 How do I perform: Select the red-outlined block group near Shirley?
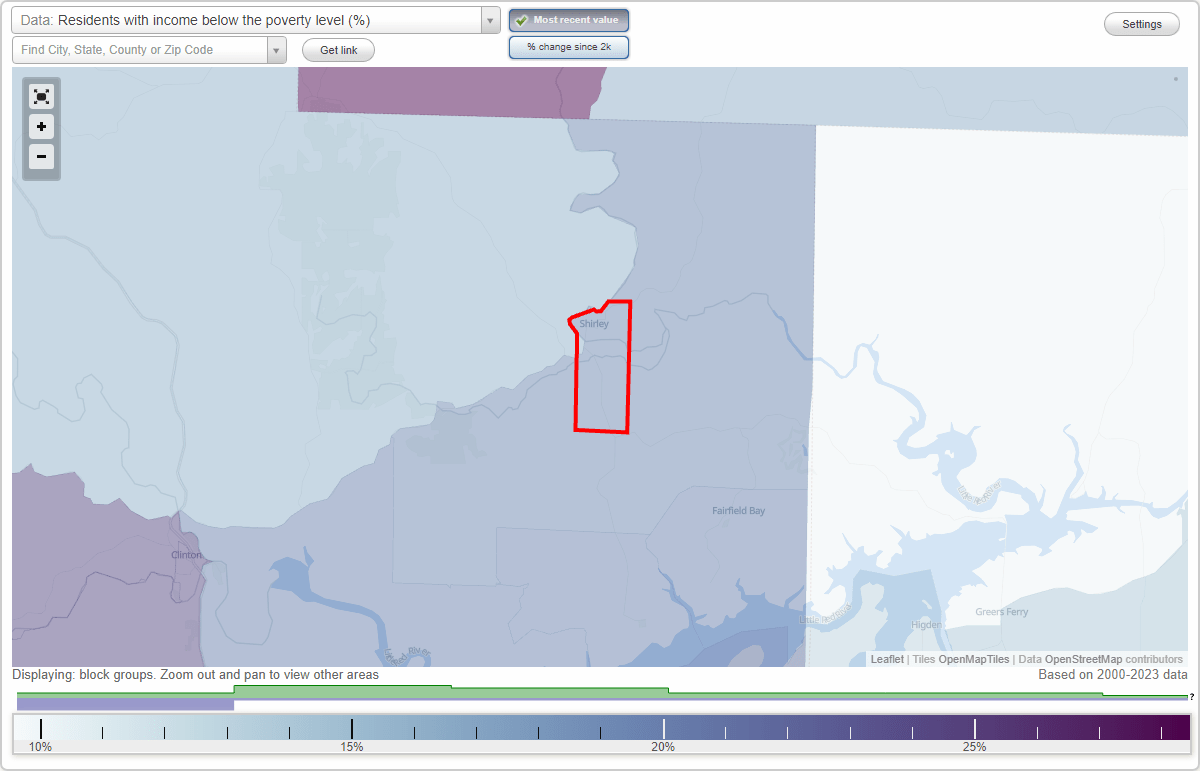point(600,380)
